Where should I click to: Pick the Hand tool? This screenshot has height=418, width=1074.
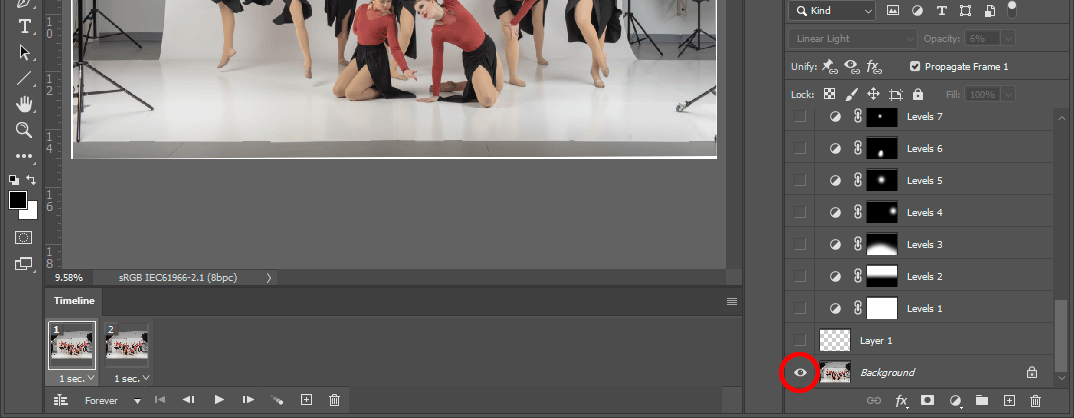(x=24, y=104)
